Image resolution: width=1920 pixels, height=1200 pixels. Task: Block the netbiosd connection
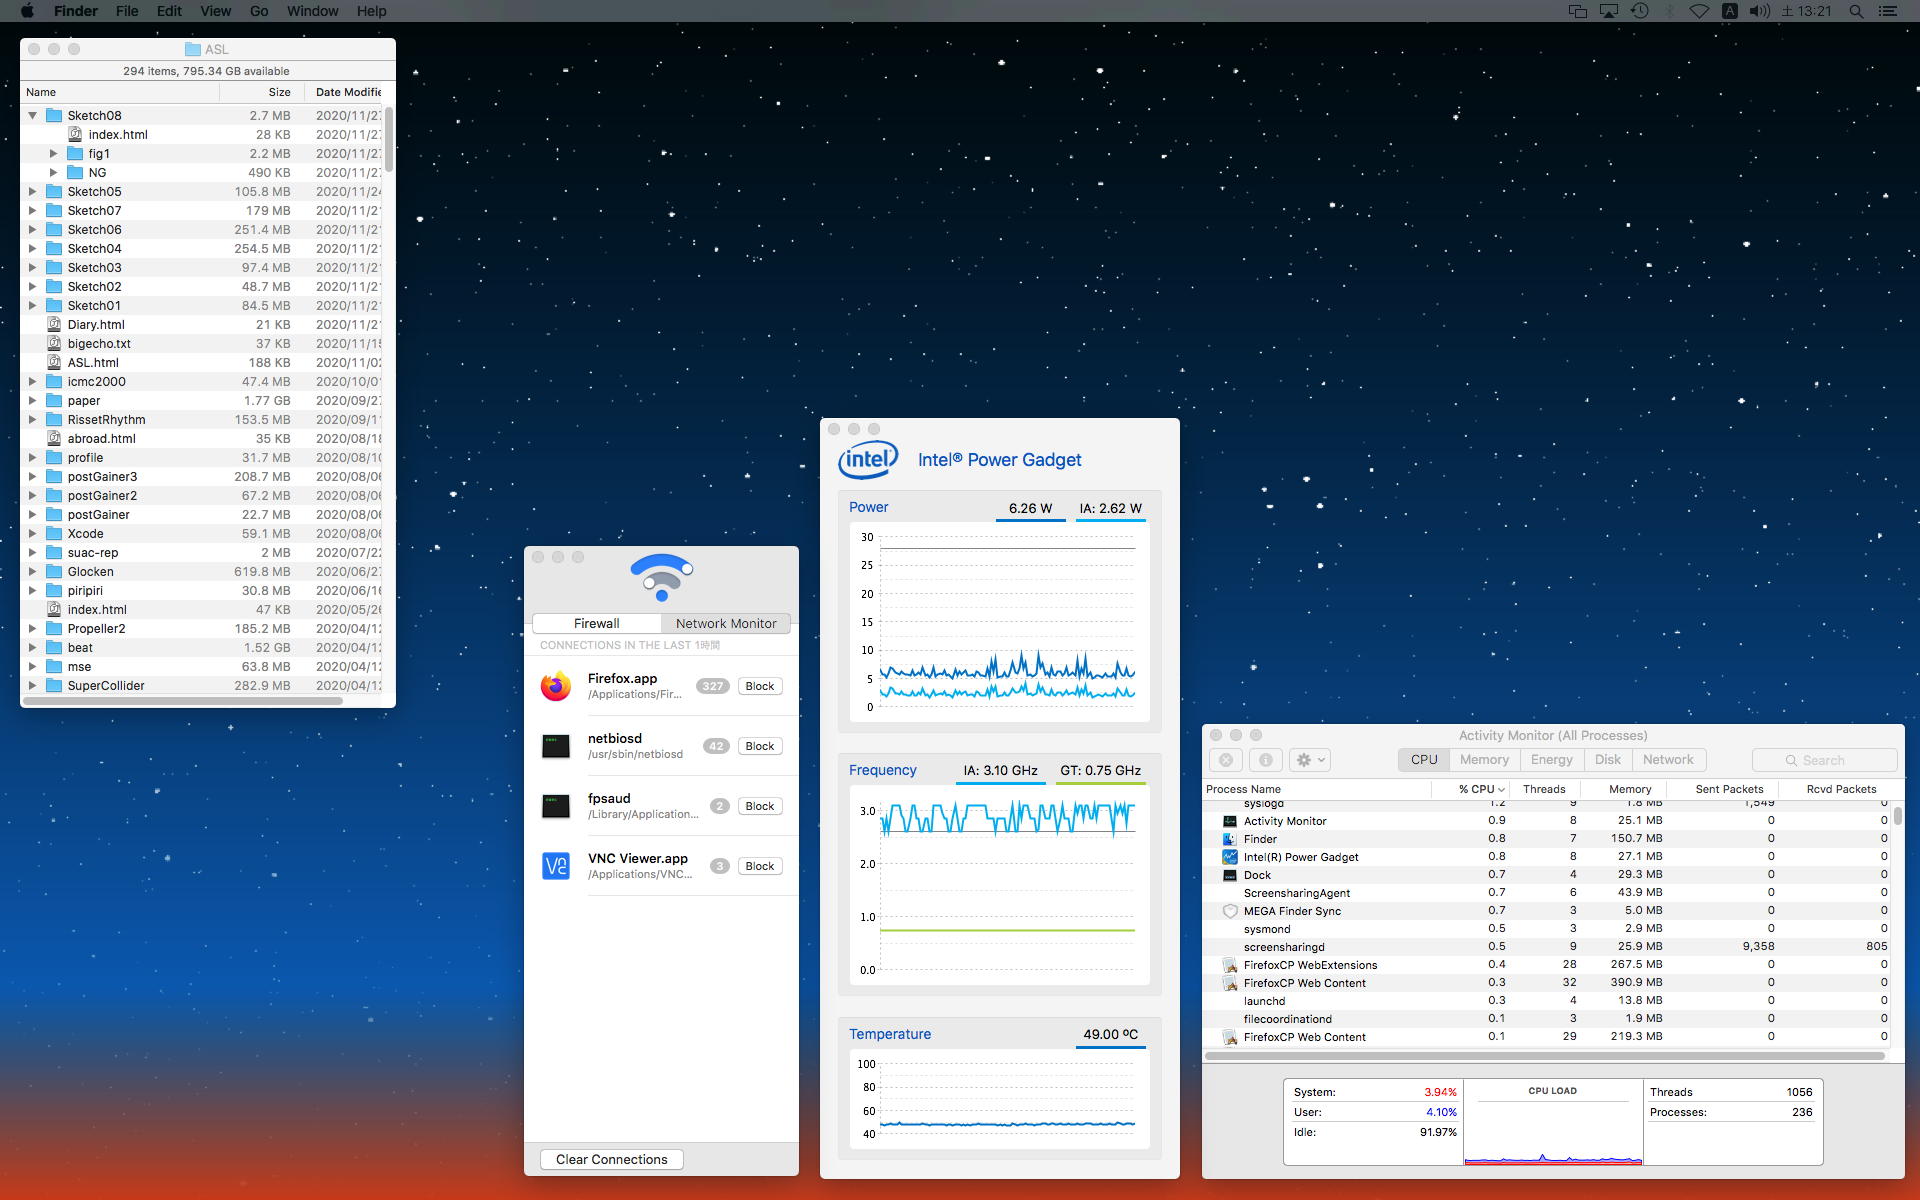coord(760,746)
